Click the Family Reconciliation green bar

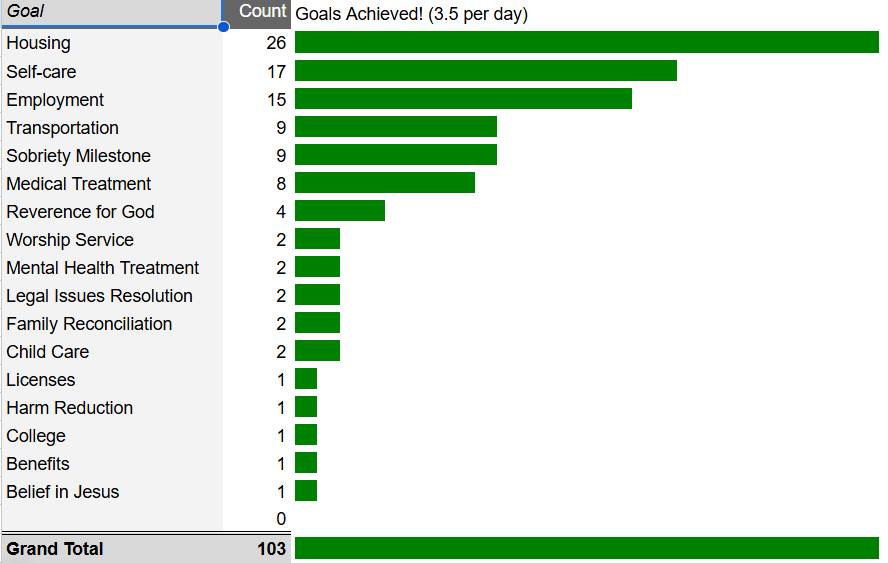(317, 323)
